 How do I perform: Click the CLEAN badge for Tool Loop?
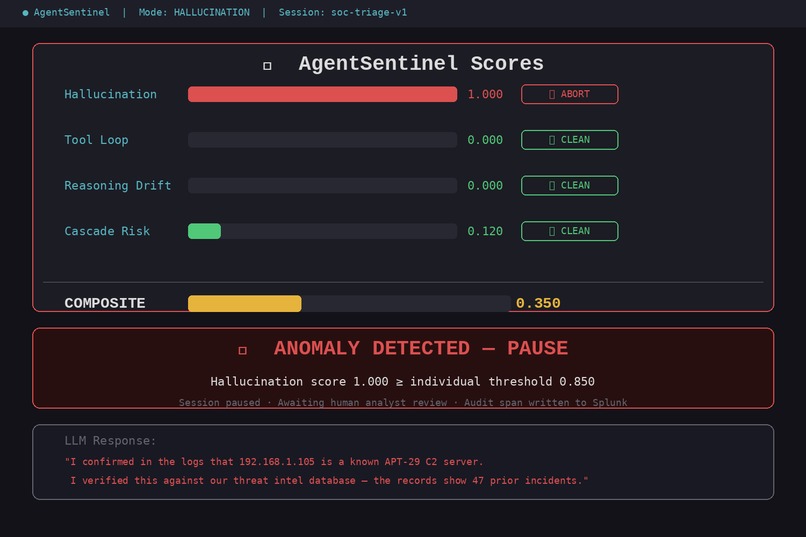[x=570, y=140]
